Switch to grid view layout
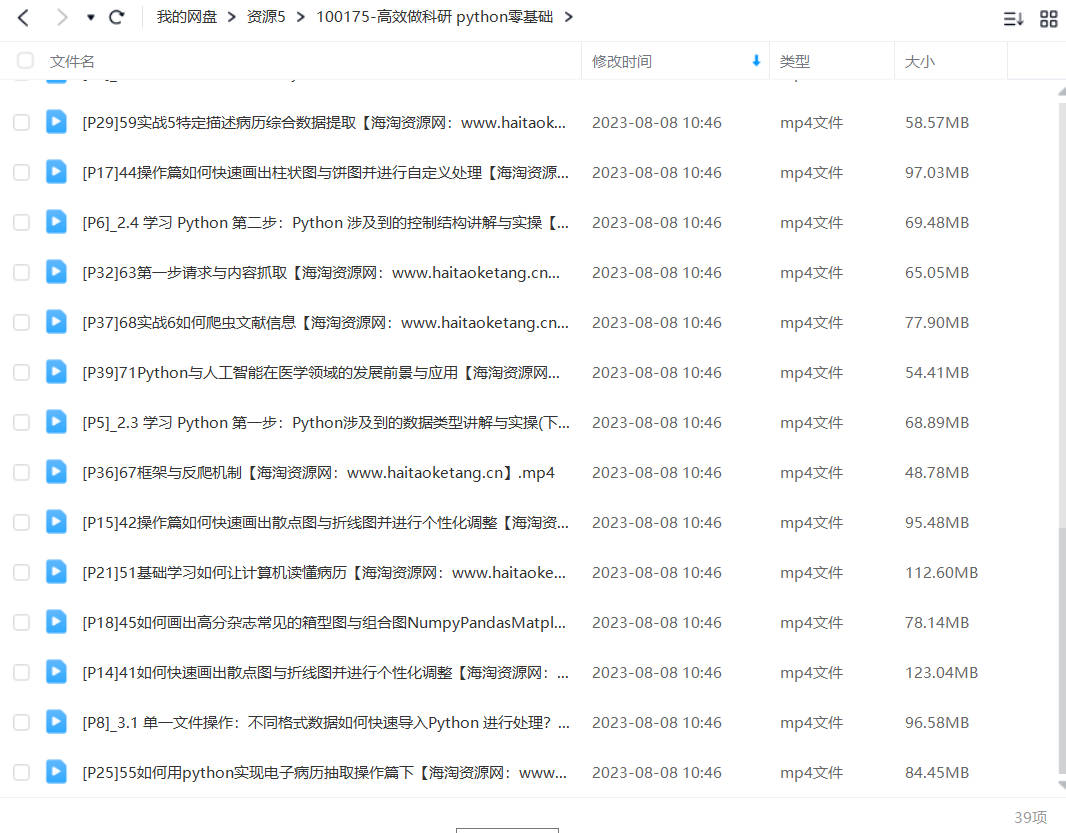 (1049, 18)
